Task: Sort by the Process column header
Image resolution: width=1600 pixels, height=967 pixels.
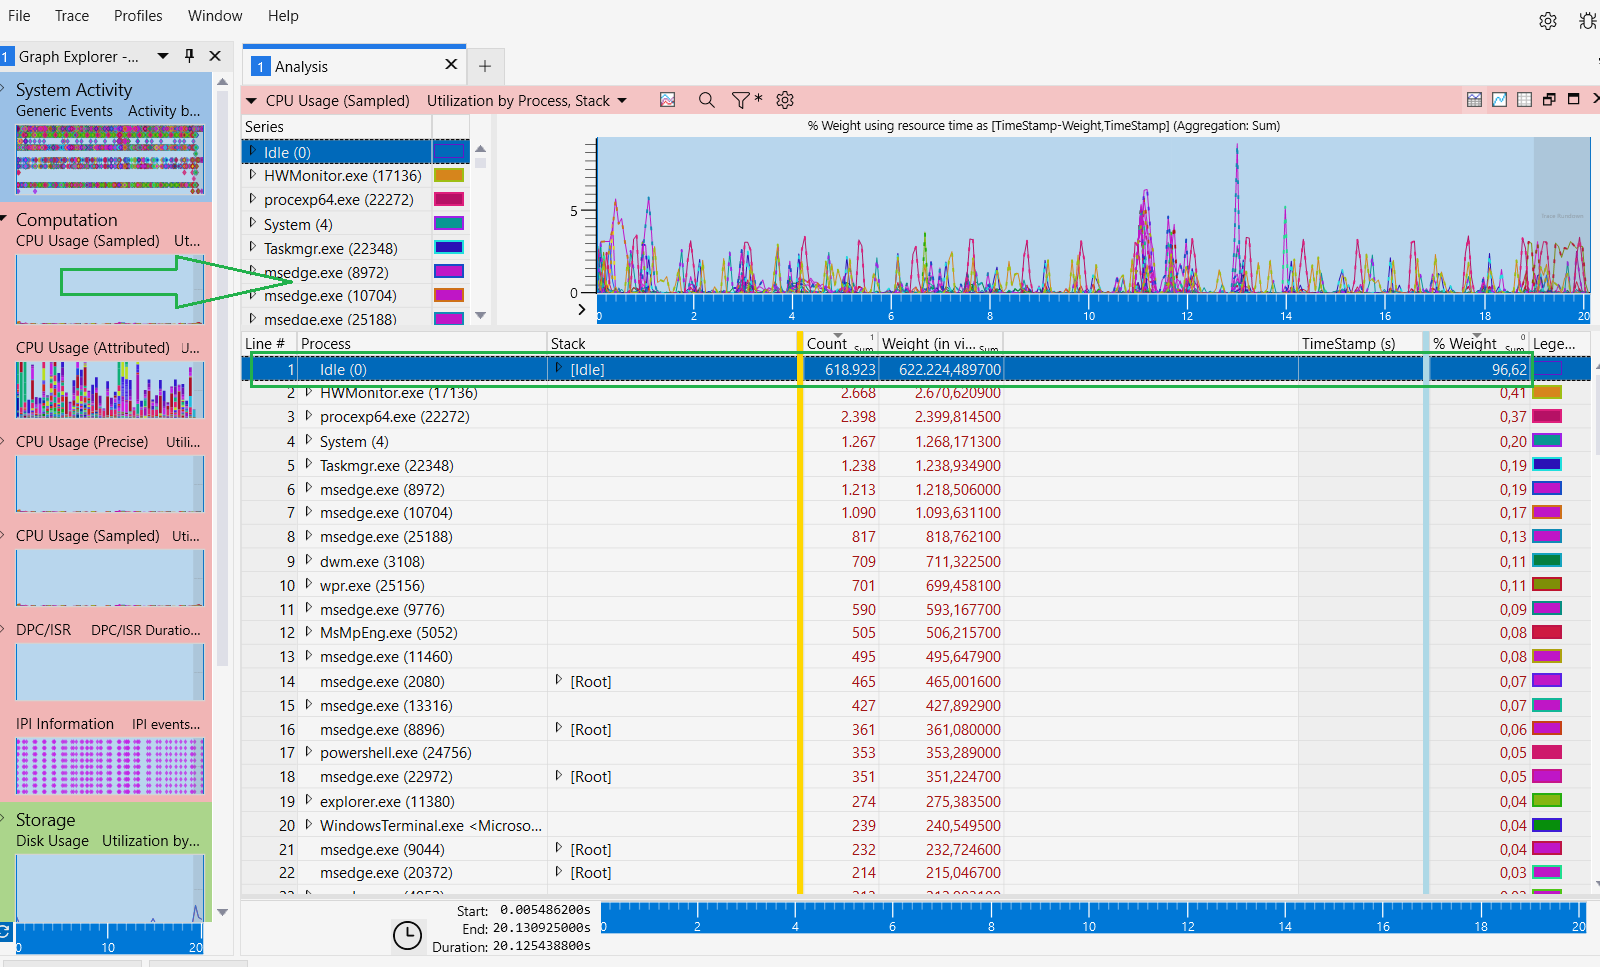Action: point(422,343)
